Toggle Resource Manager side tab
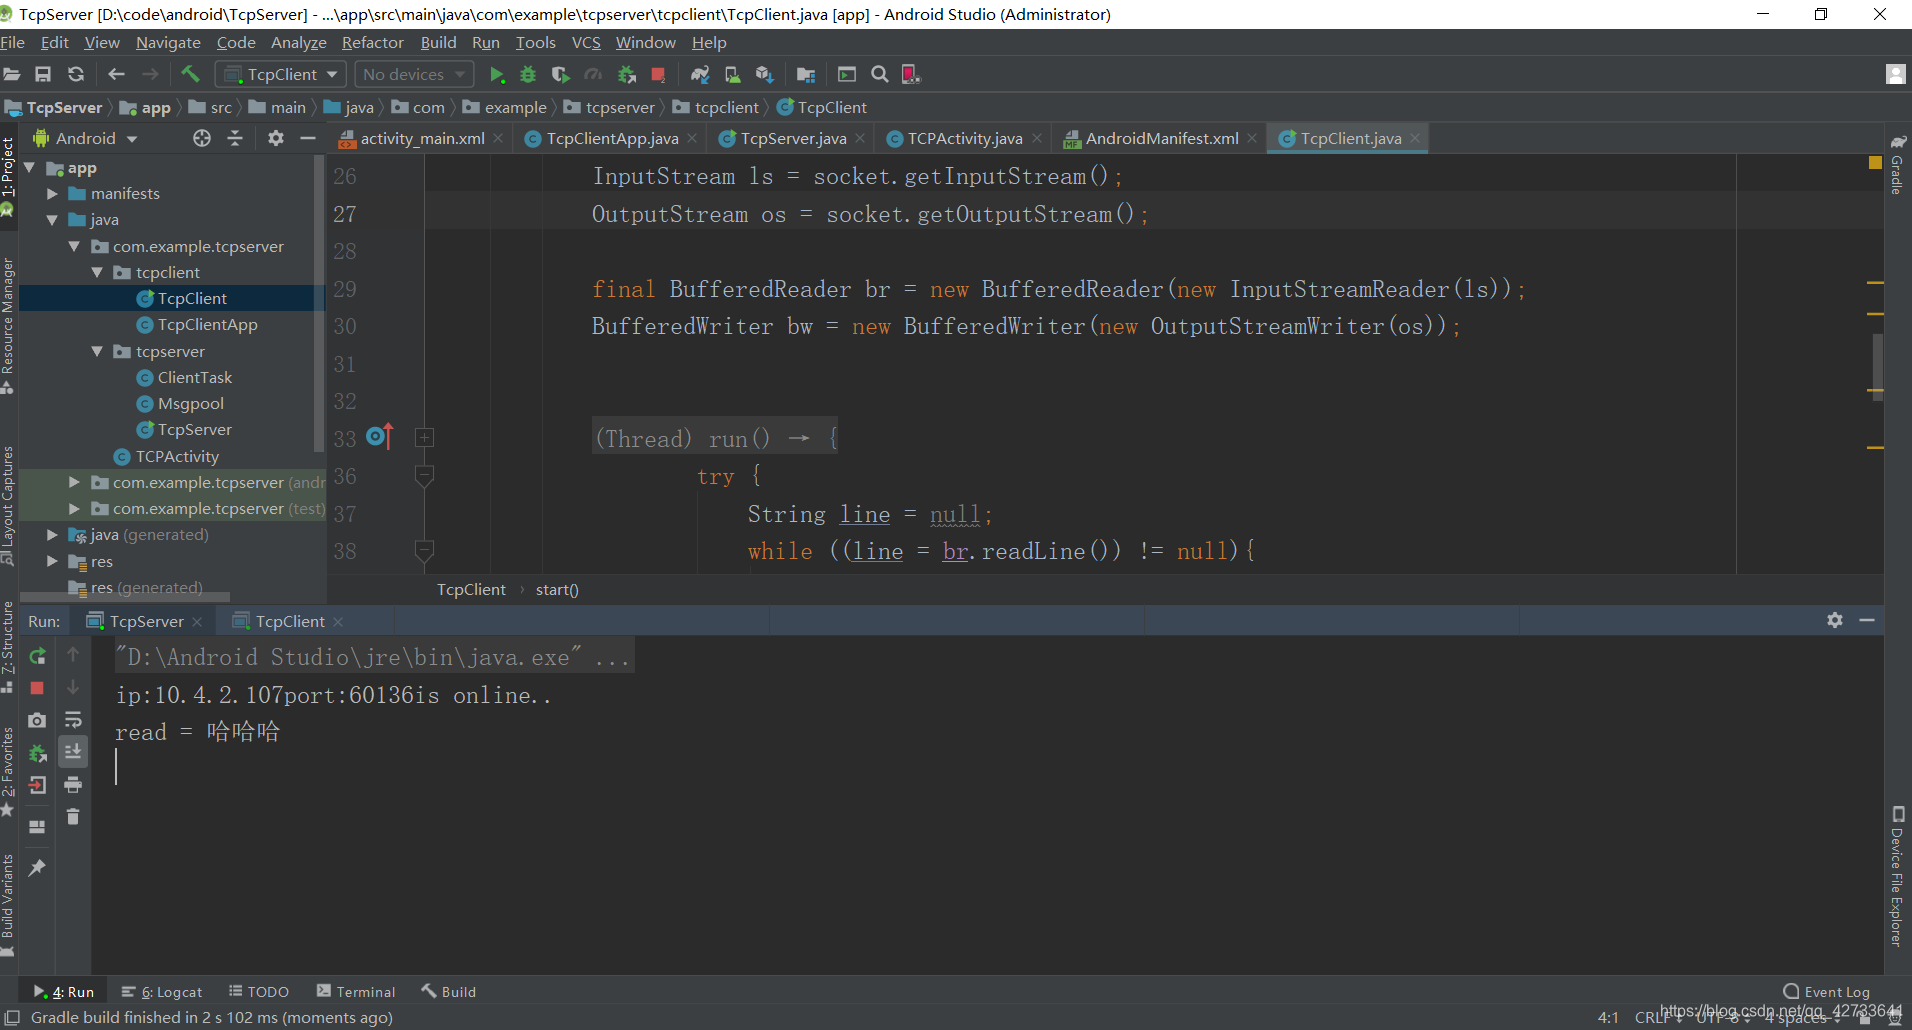The height and width of the screenshot is (1030, 1912). pos(8,325)
